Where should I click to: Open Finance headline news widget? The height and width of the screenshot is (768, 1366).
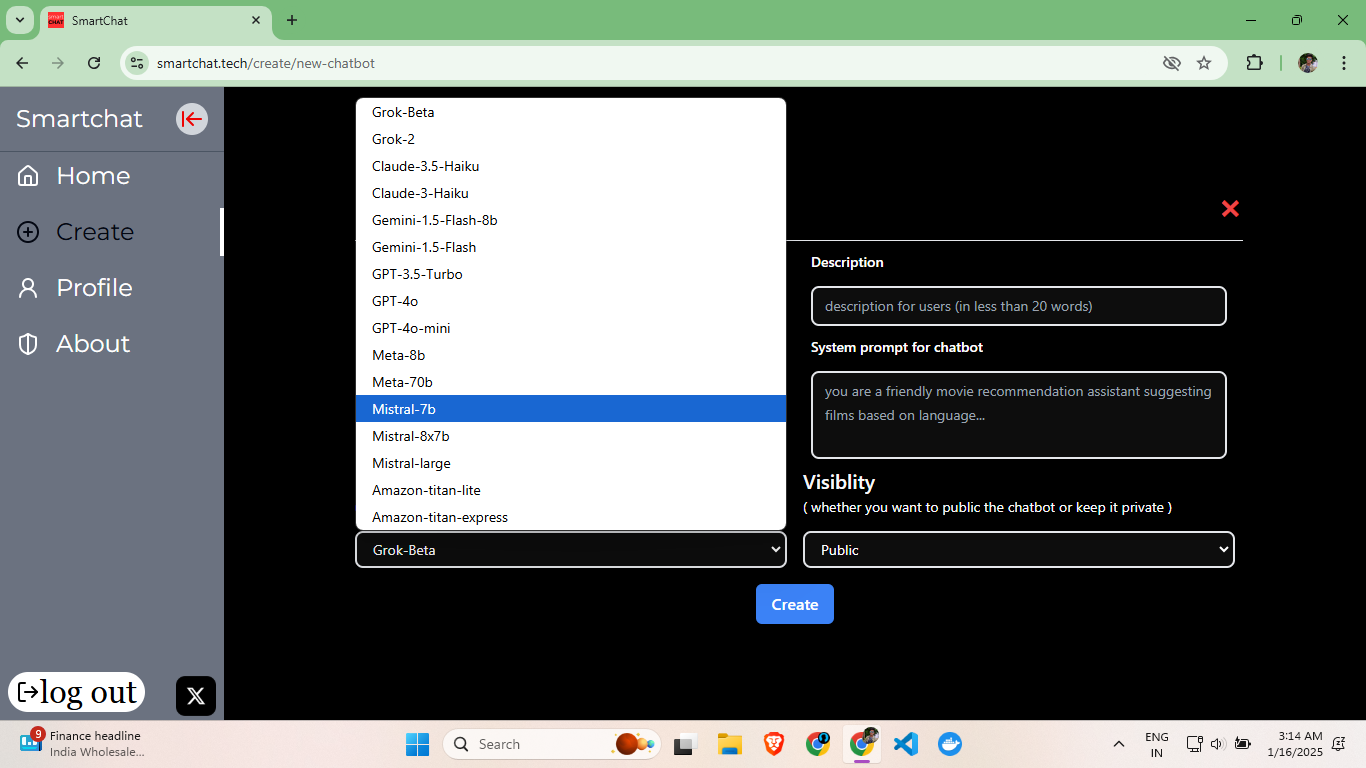click(x=82, y=744)
